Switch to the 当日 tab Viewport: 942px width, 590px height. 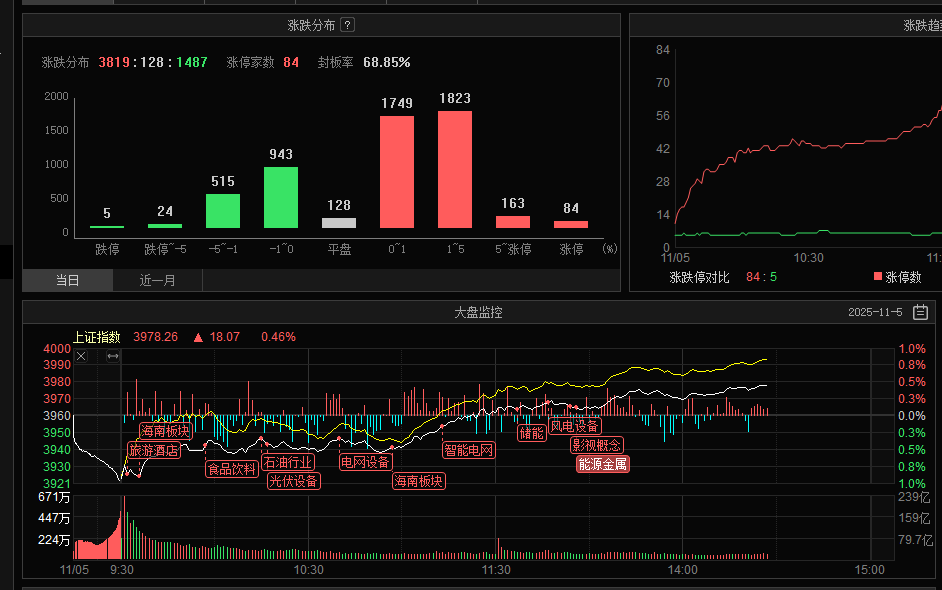point(68,280)
